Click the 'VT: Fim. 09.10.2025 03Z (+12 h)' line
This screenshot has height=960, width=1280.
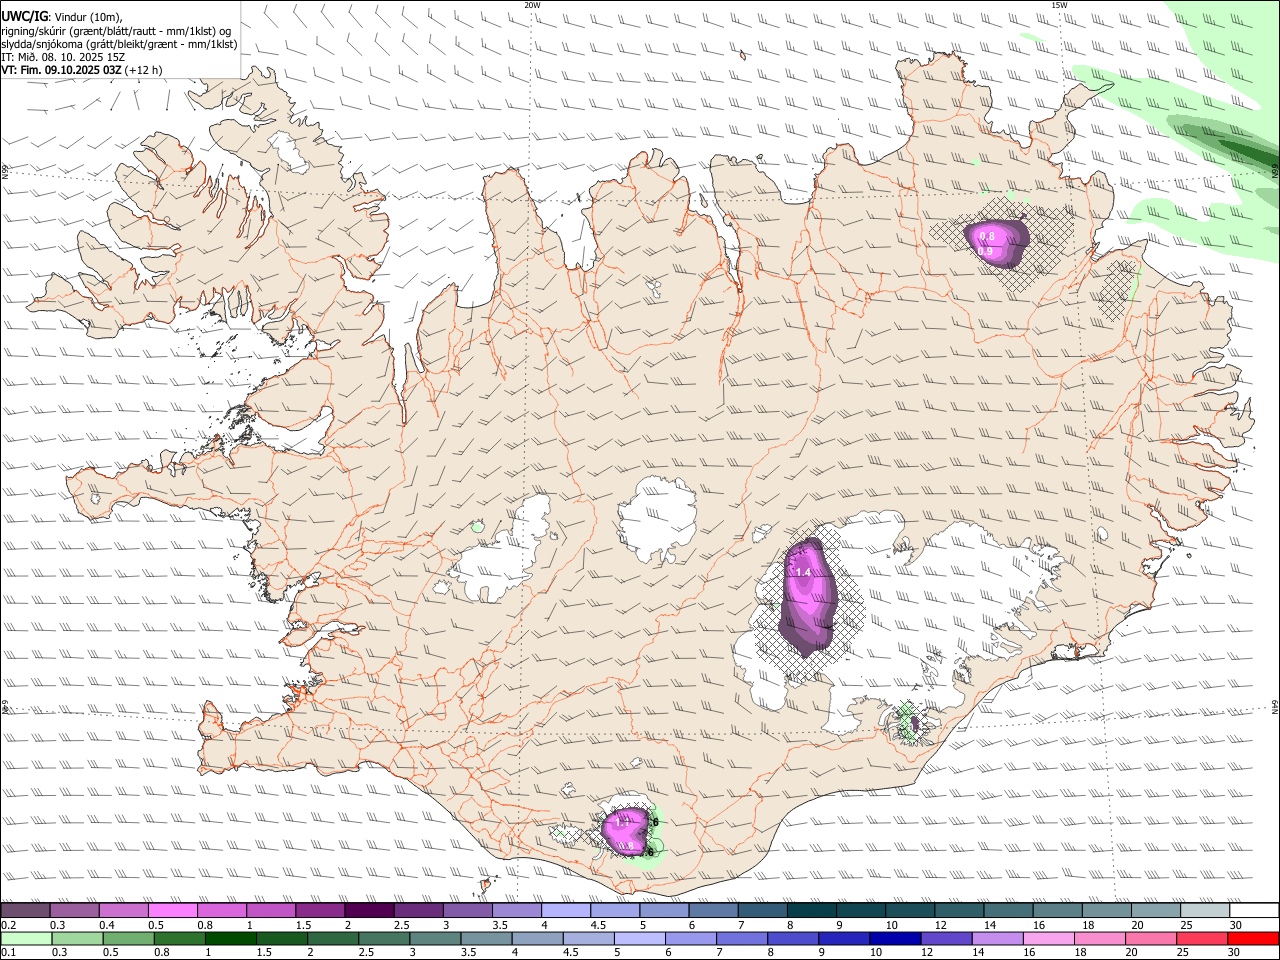pos(82,70)
